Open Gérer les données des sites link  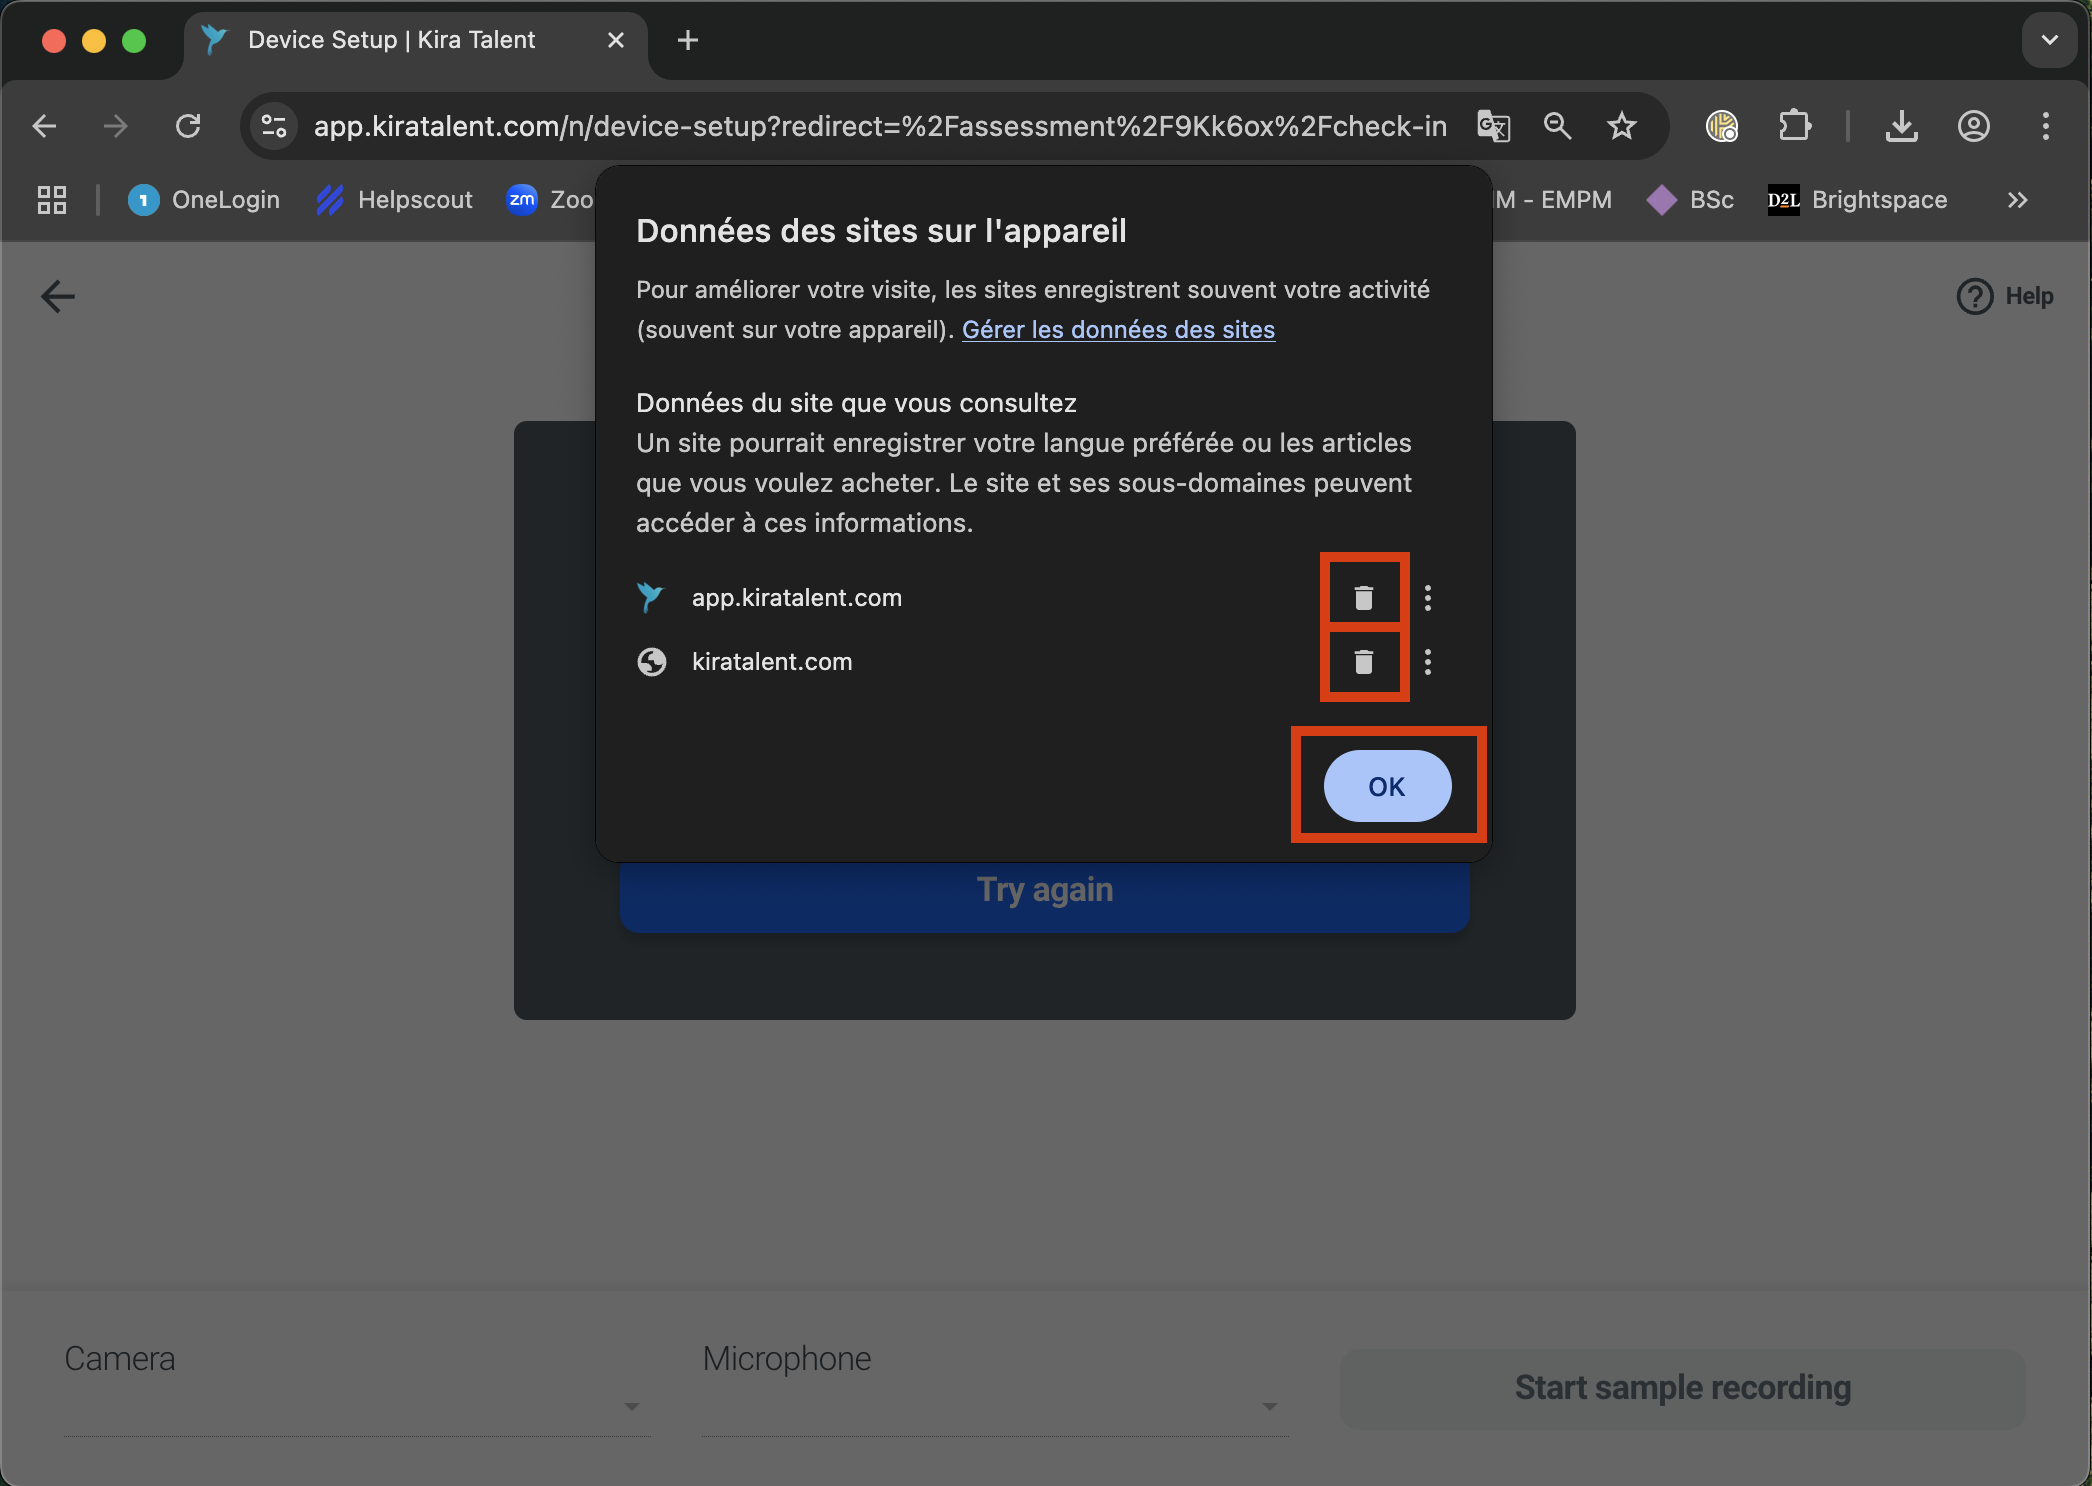1118,330
